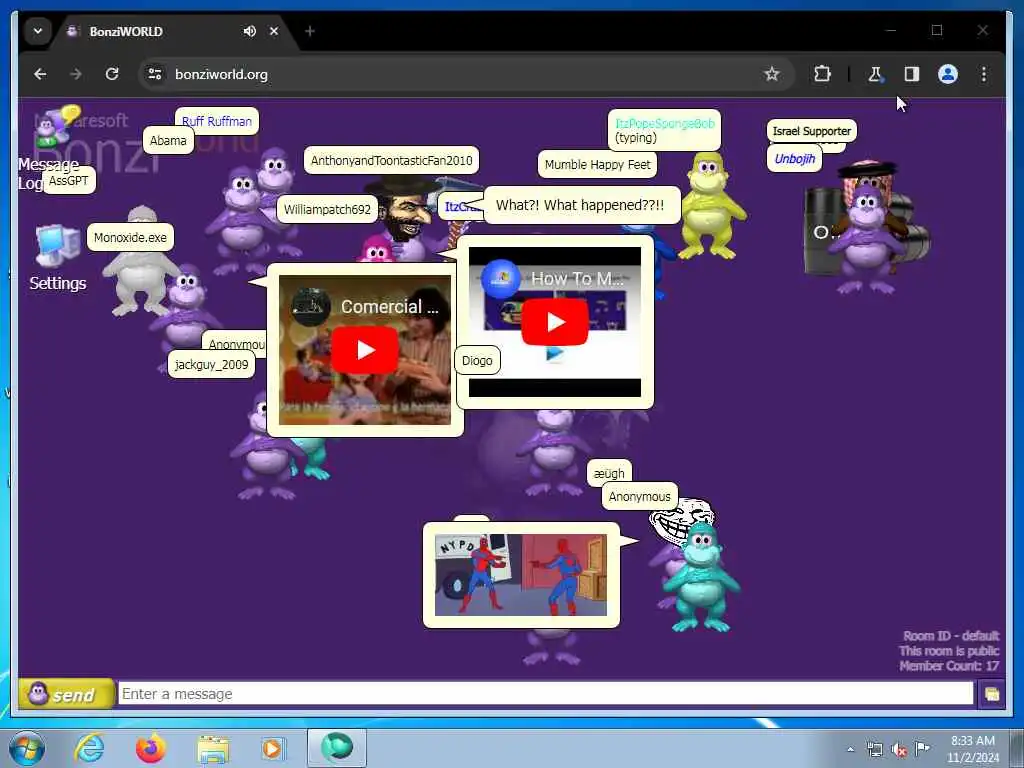Close the BonziWORLD tab
The width and height of the screenshot is (1024, 768).
coord(274,31)
